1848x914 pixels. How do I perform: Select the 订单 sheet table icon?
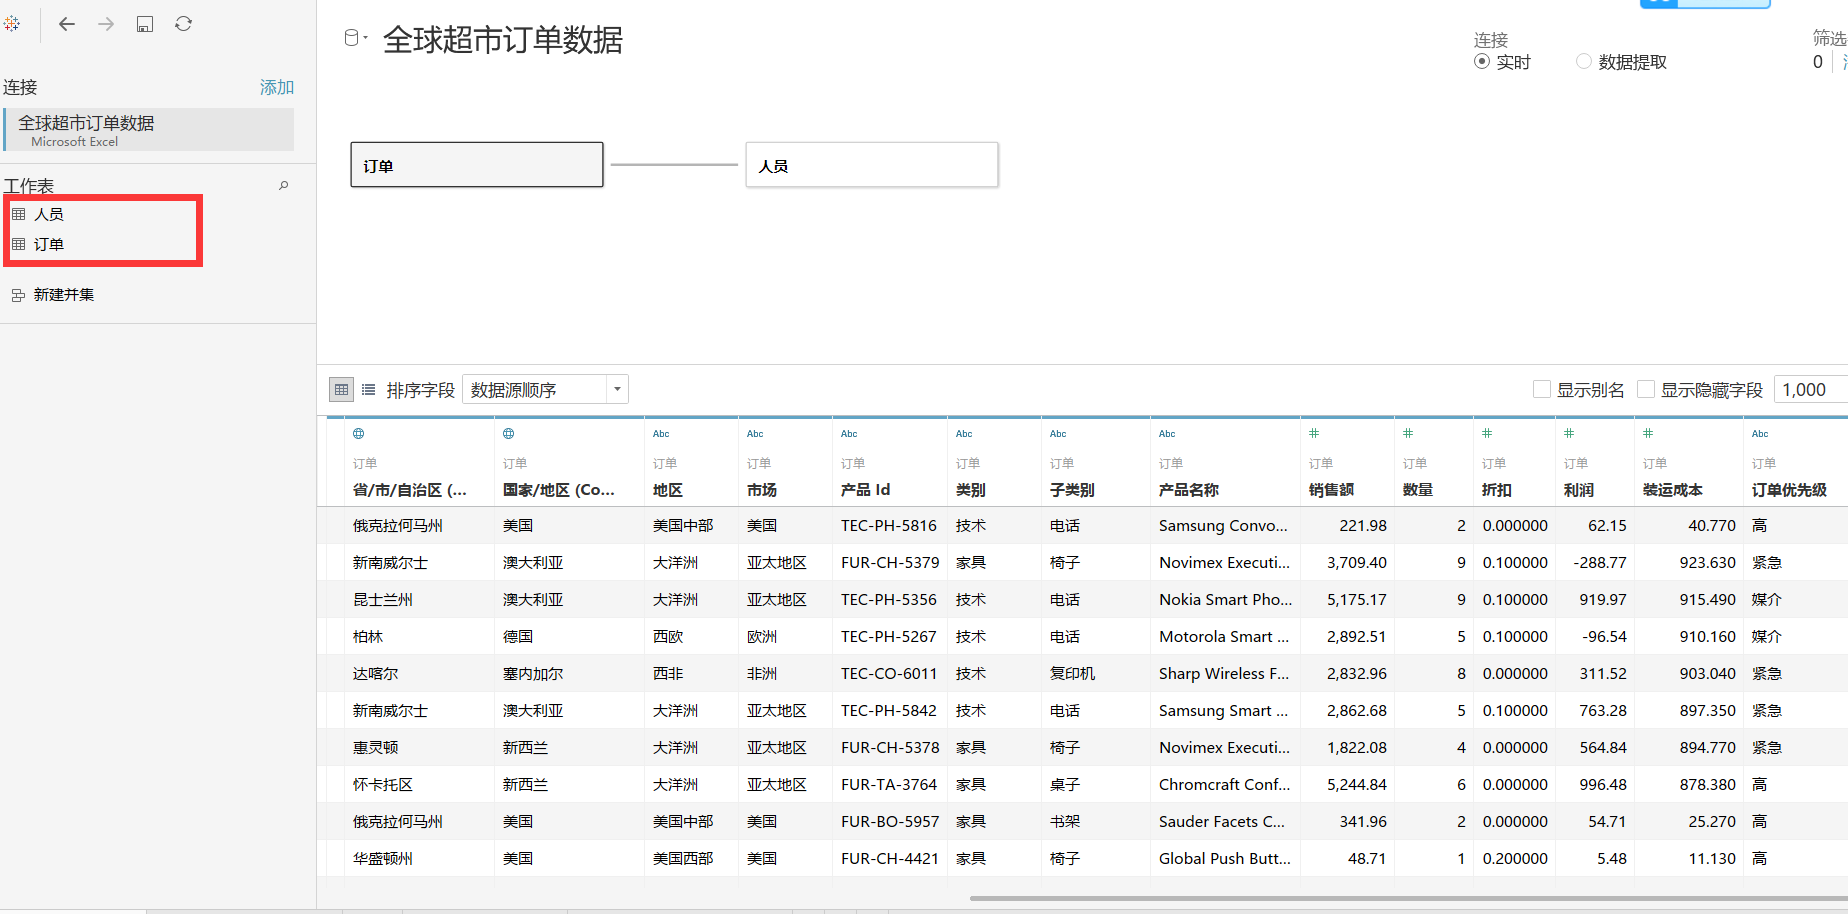18,244
